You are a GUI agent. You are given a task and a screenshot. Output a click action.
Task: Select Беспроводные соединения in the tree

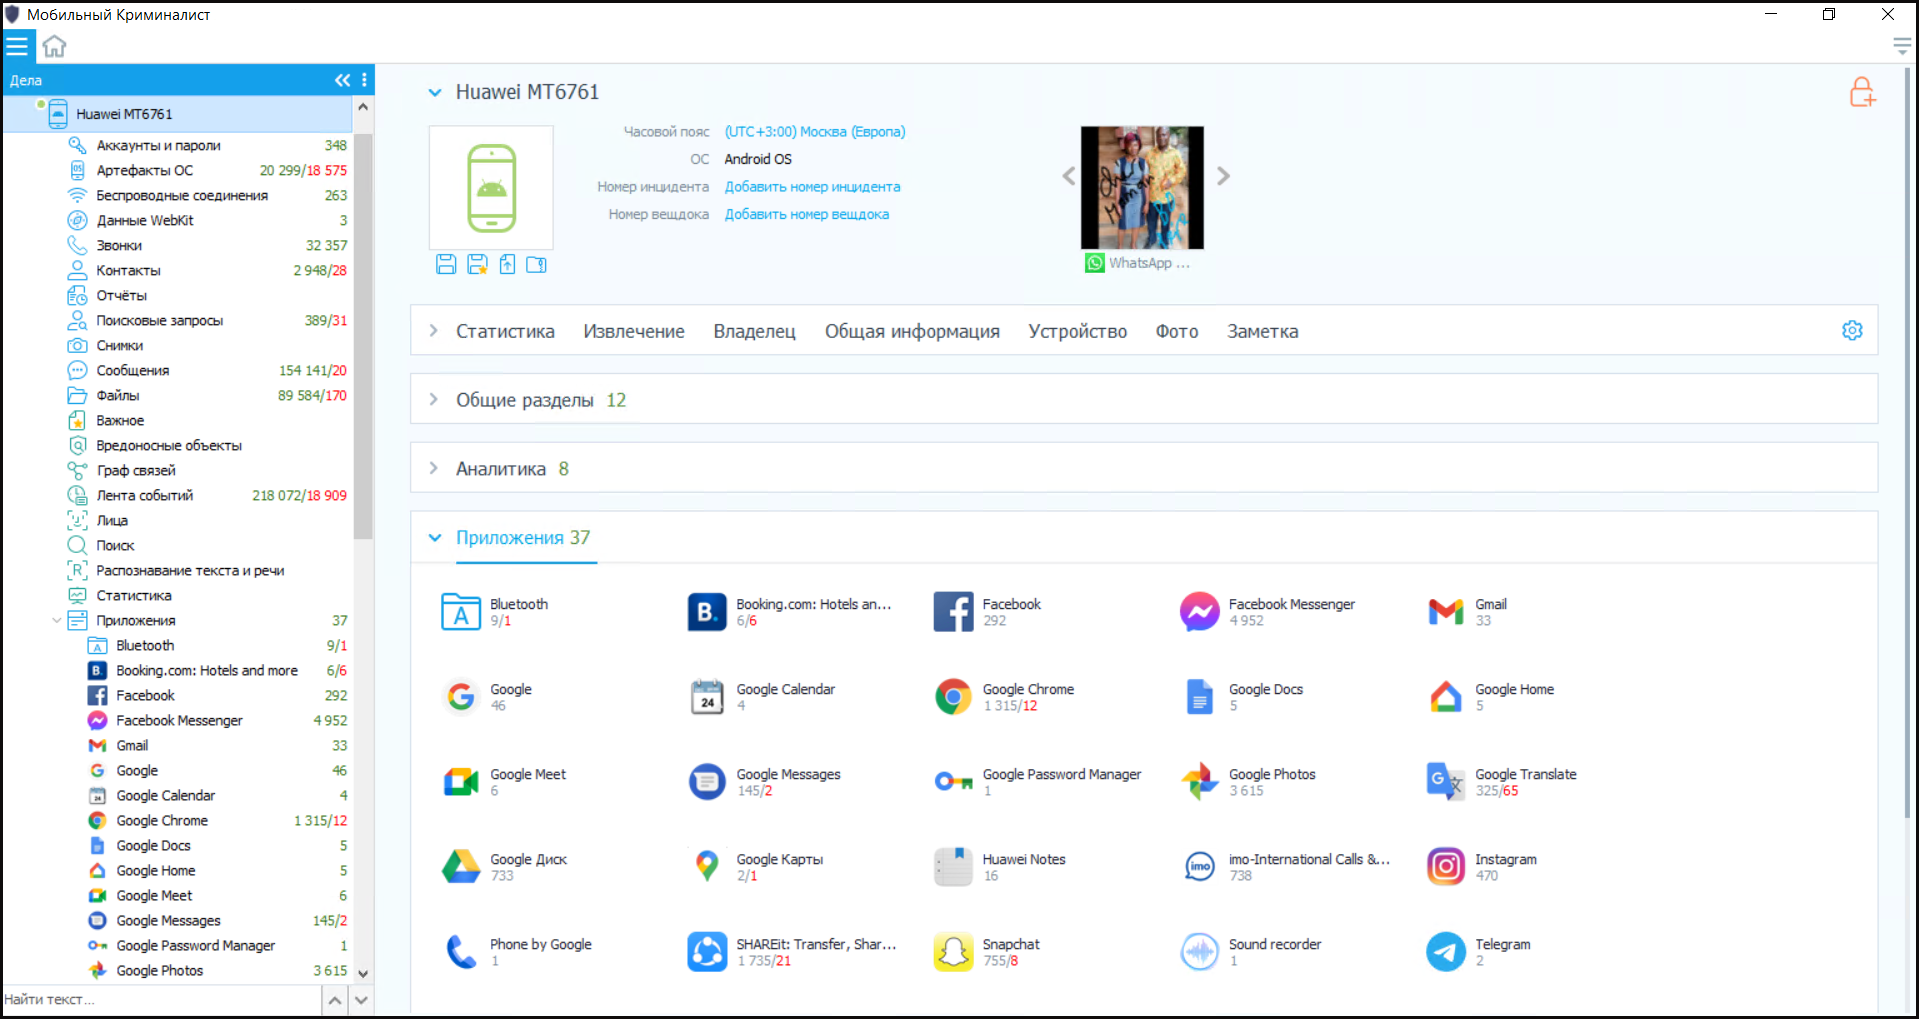click(x=207, y=196)
